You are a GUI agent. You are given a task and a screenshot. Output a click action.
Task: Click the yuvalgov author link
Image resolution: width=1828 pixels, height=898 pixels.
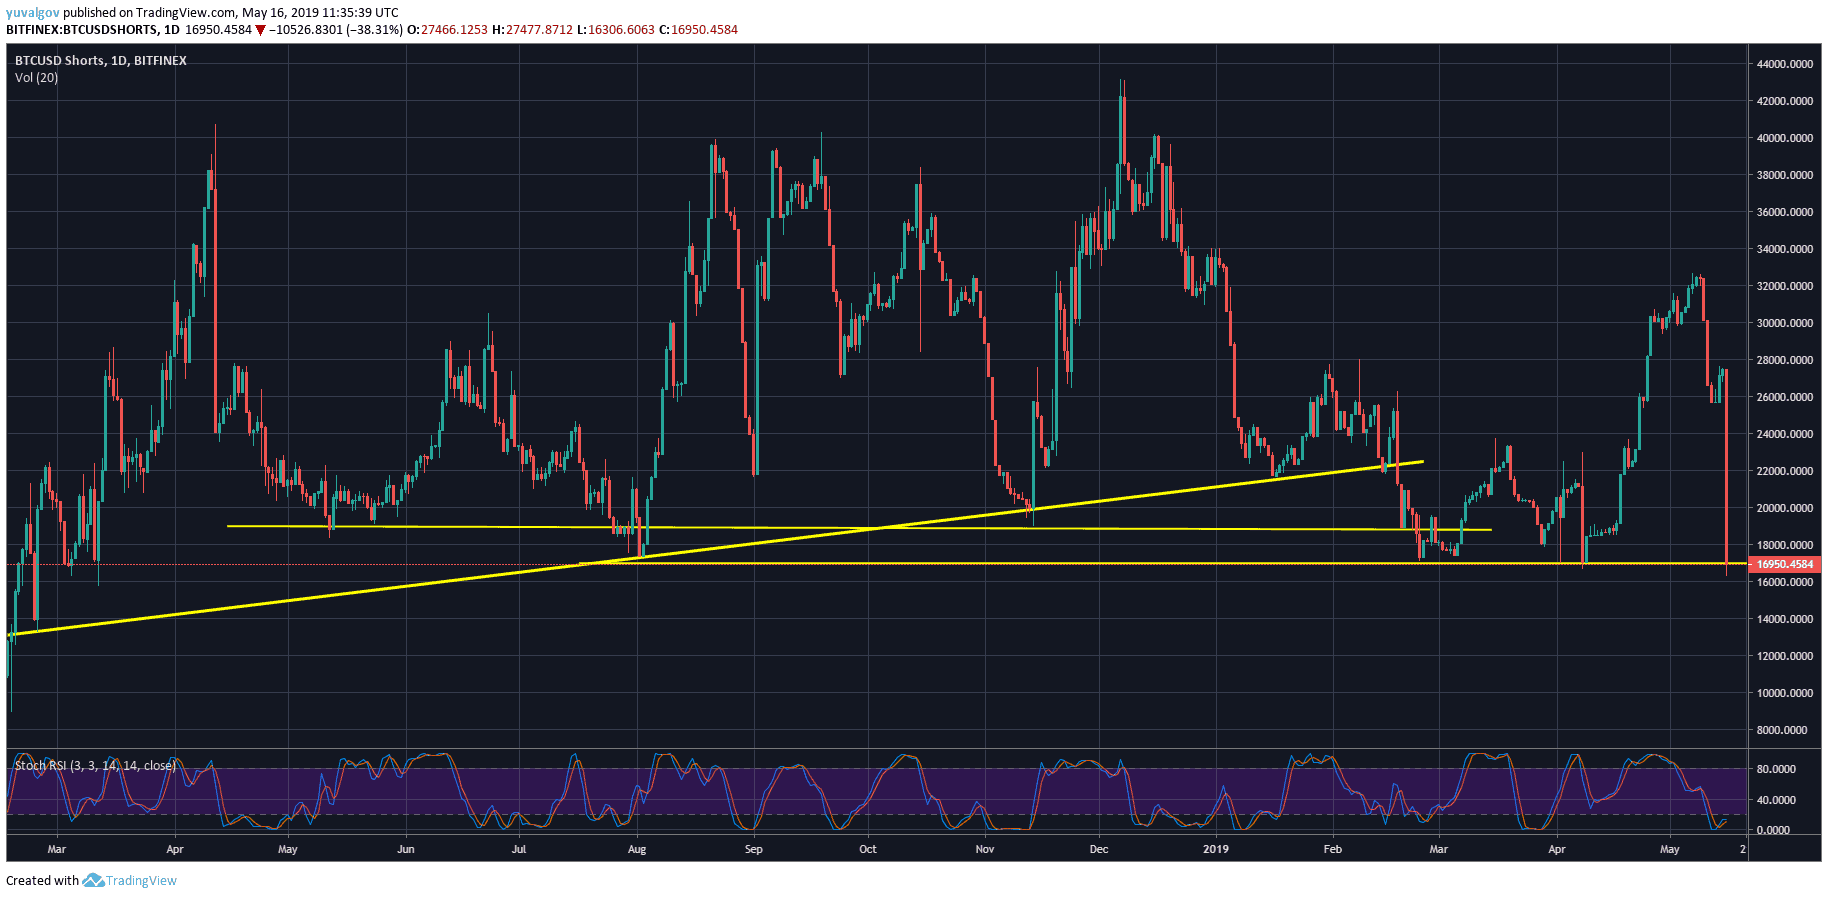[33, 13]
